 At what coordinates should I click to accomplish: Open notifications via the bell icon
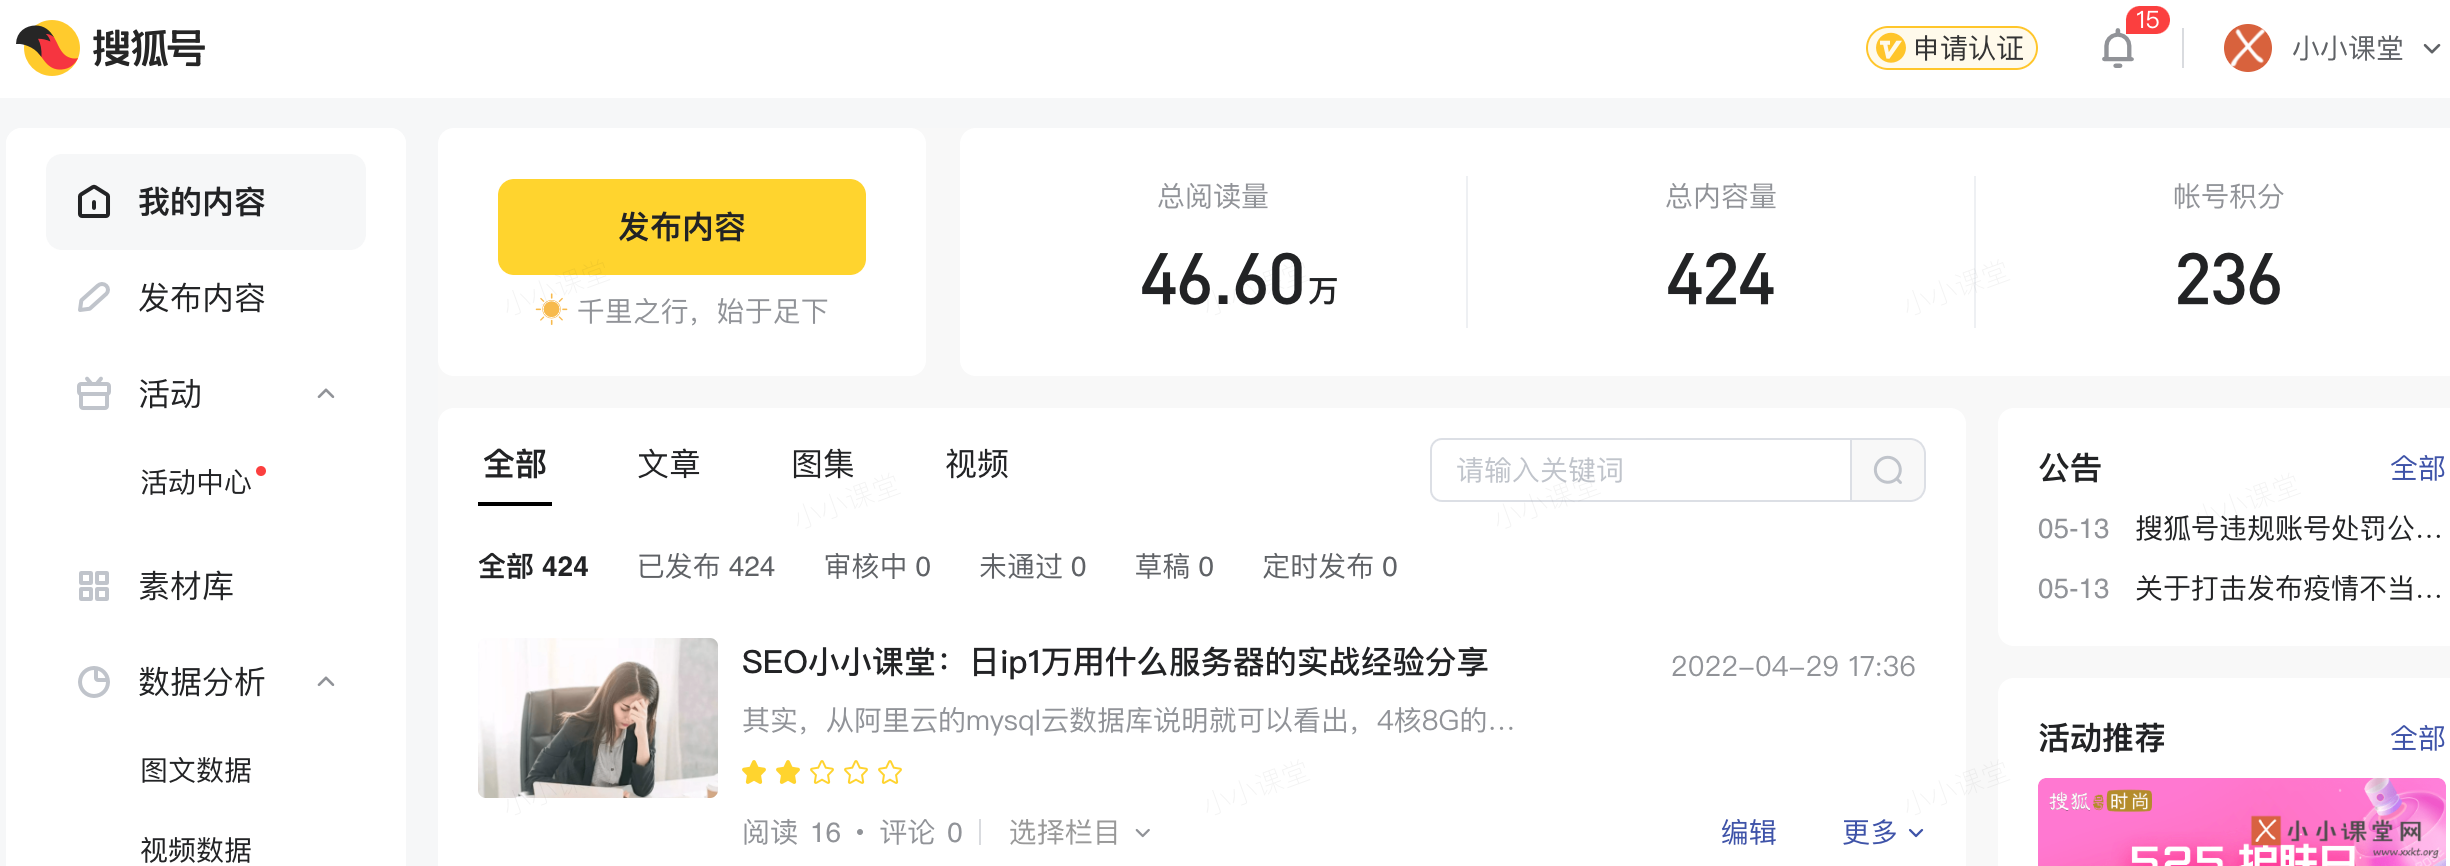coord(2118,48)
